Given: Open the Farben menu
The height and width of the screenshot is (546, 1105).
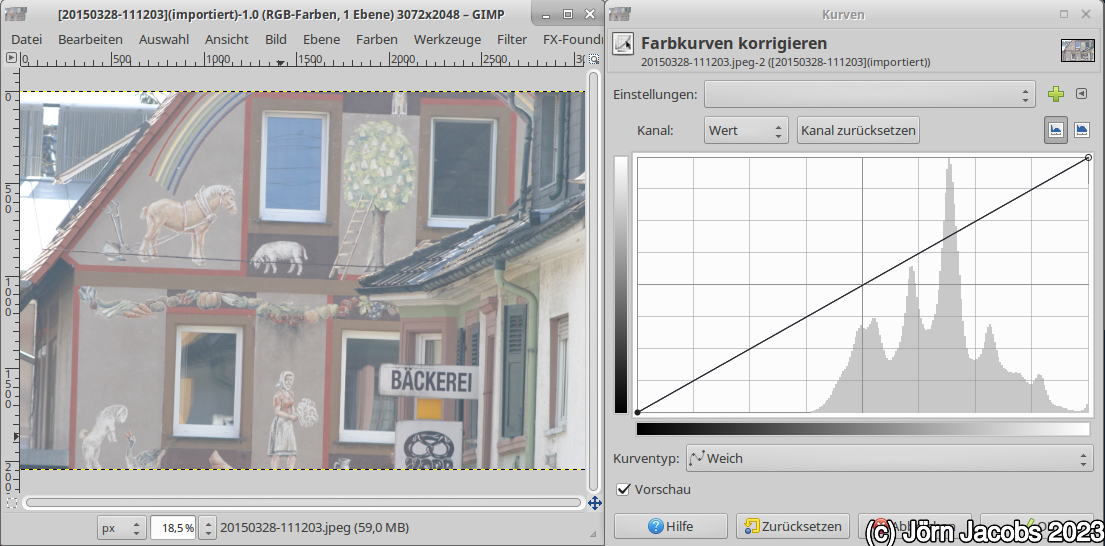Looking at the screenshot, I should 376,39.
